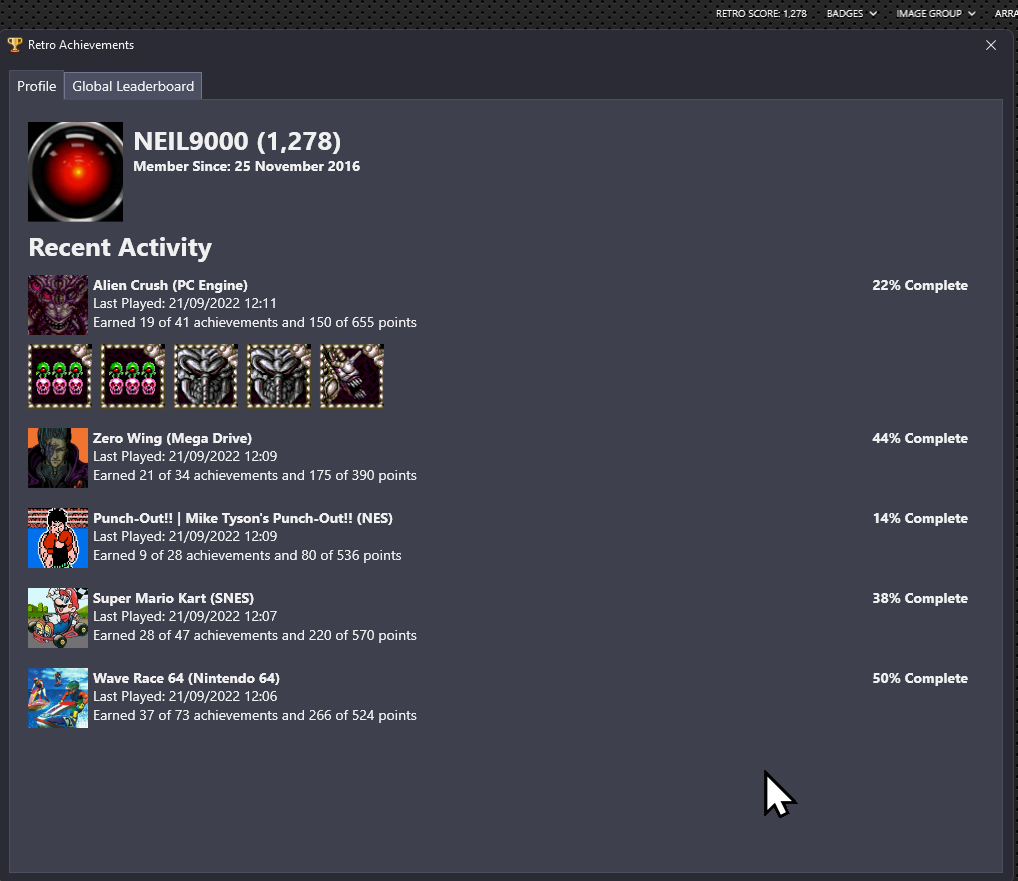Click the RETRO SCORE: 1,278 label

click(761, 14)
